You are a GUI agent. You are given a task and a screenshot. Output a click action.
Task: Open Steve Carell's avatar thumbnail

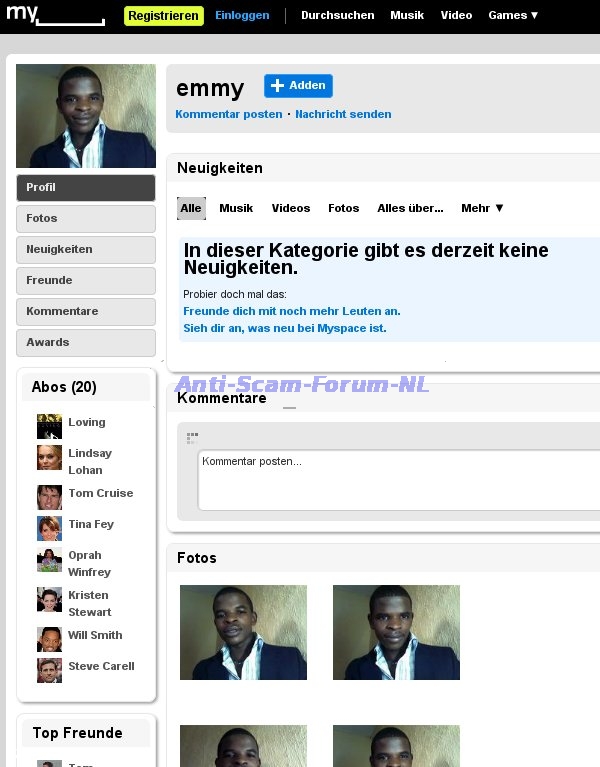click(x=49, y=670)
